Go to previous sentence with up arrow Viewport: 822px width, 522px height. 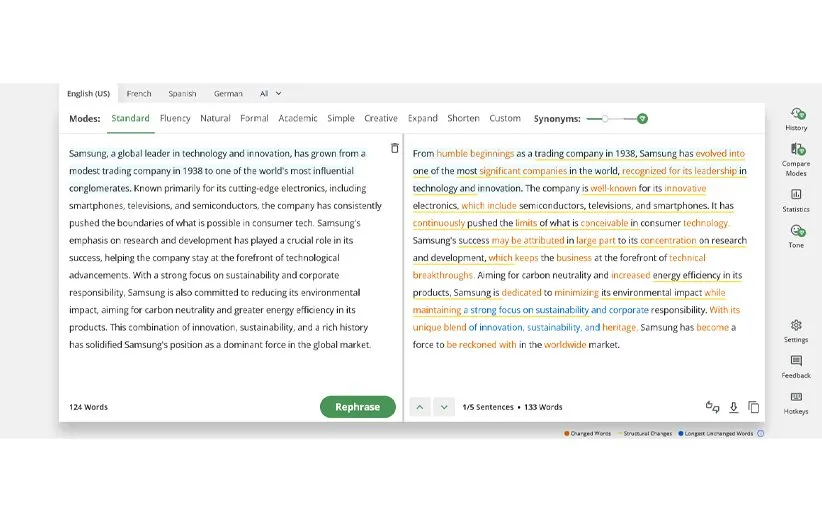click(420, 407)
